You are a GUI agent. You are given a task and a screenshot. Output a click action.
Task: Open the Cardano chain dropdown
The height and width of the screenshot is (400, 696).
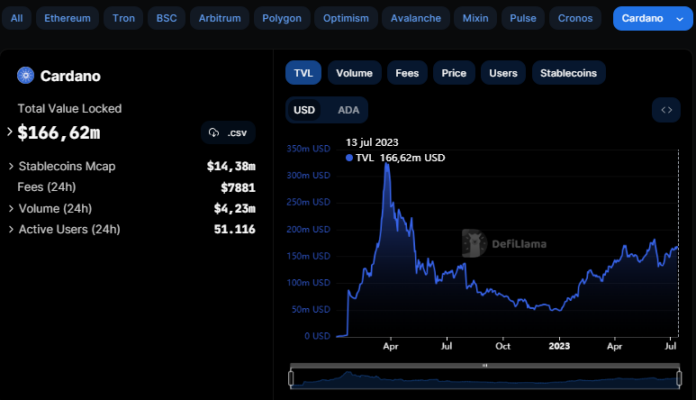point(646,18)
